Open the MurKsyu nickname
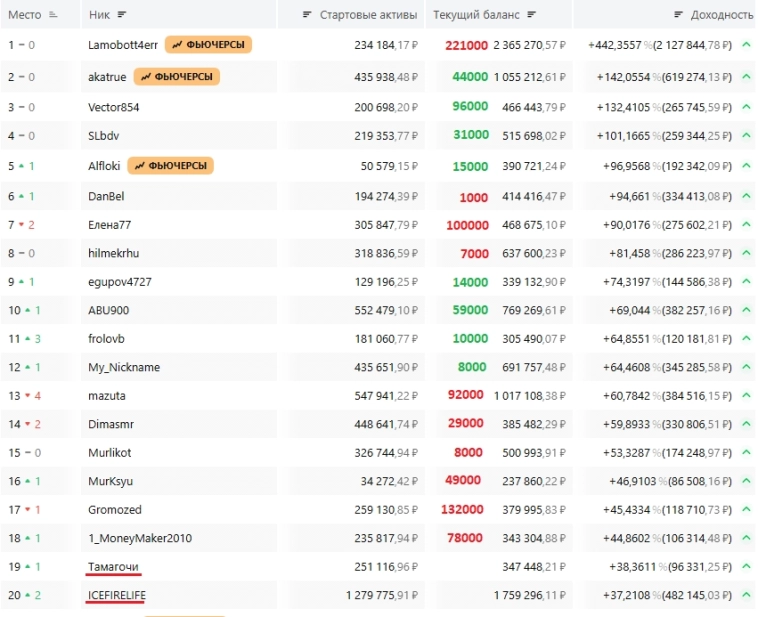 click(x=110, y=481)
